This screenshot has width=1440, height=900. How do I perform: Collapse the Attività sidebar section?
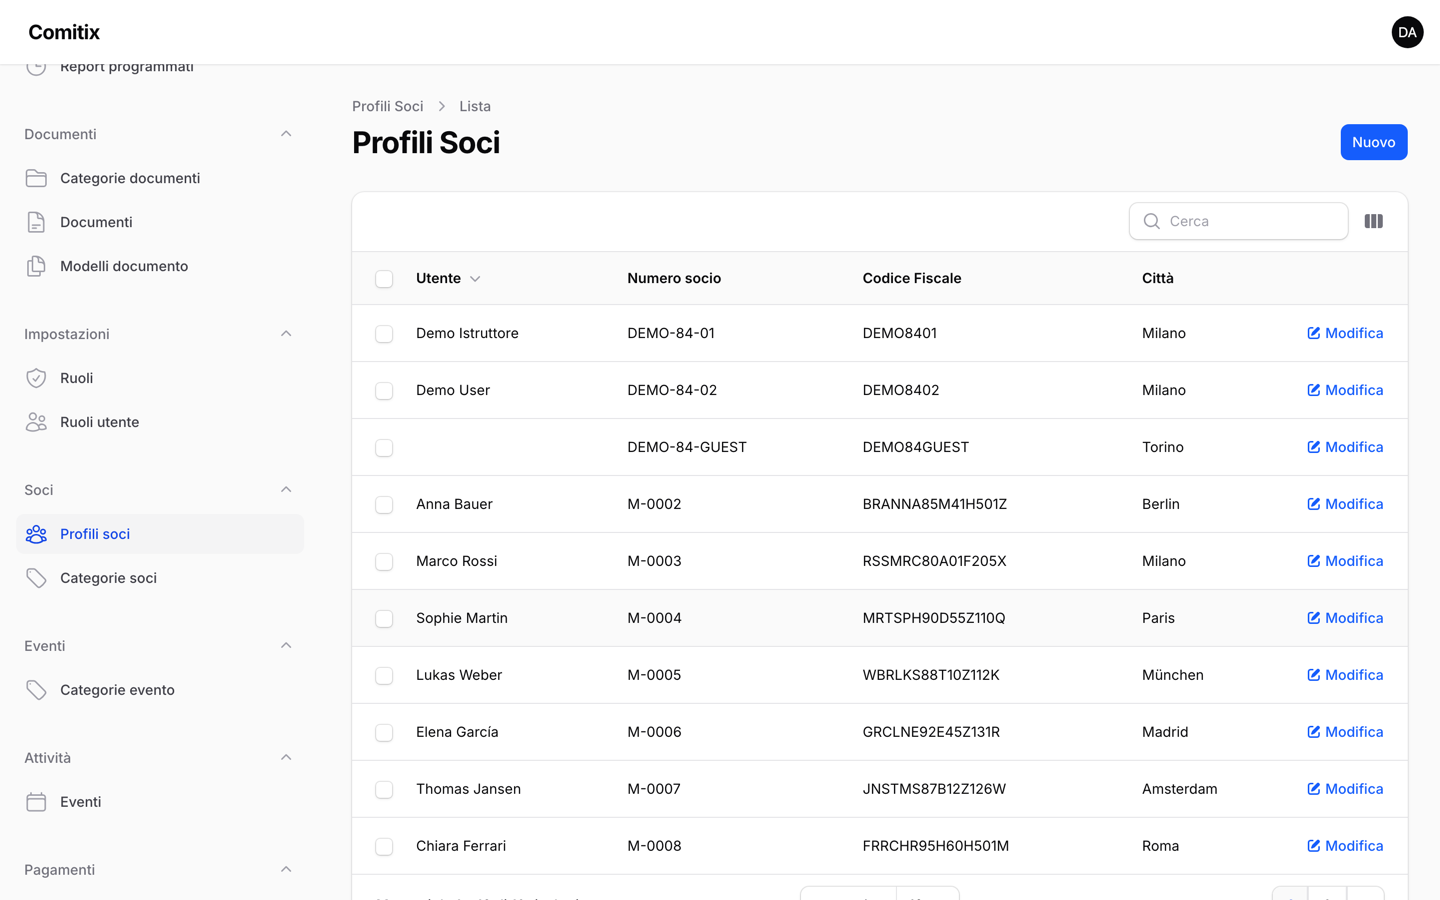click(286, 758)
